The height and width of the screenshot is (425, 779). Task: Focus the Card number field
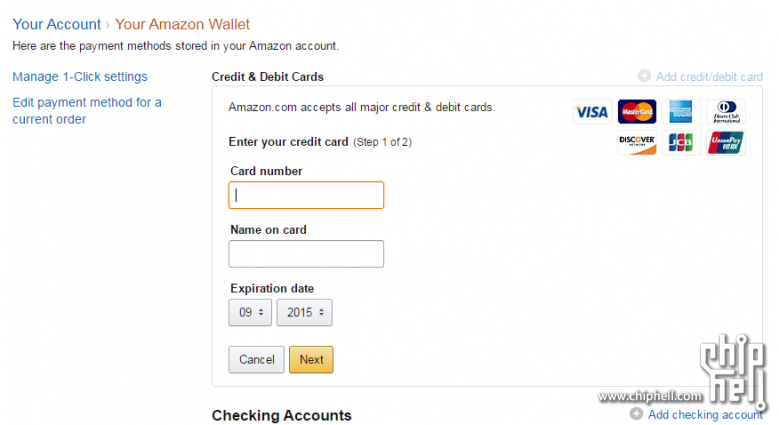tap(306, 195)
